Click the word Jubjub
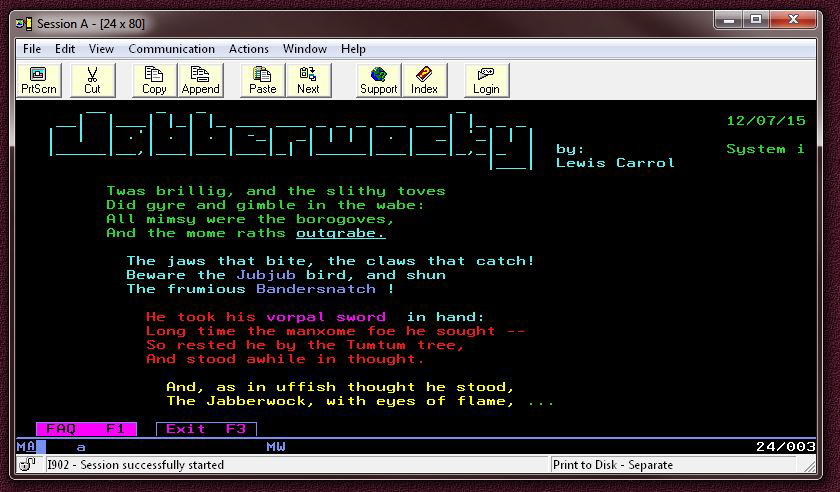Screen dimensions: 840x492 pyautogui.click(x=266, y=275)
